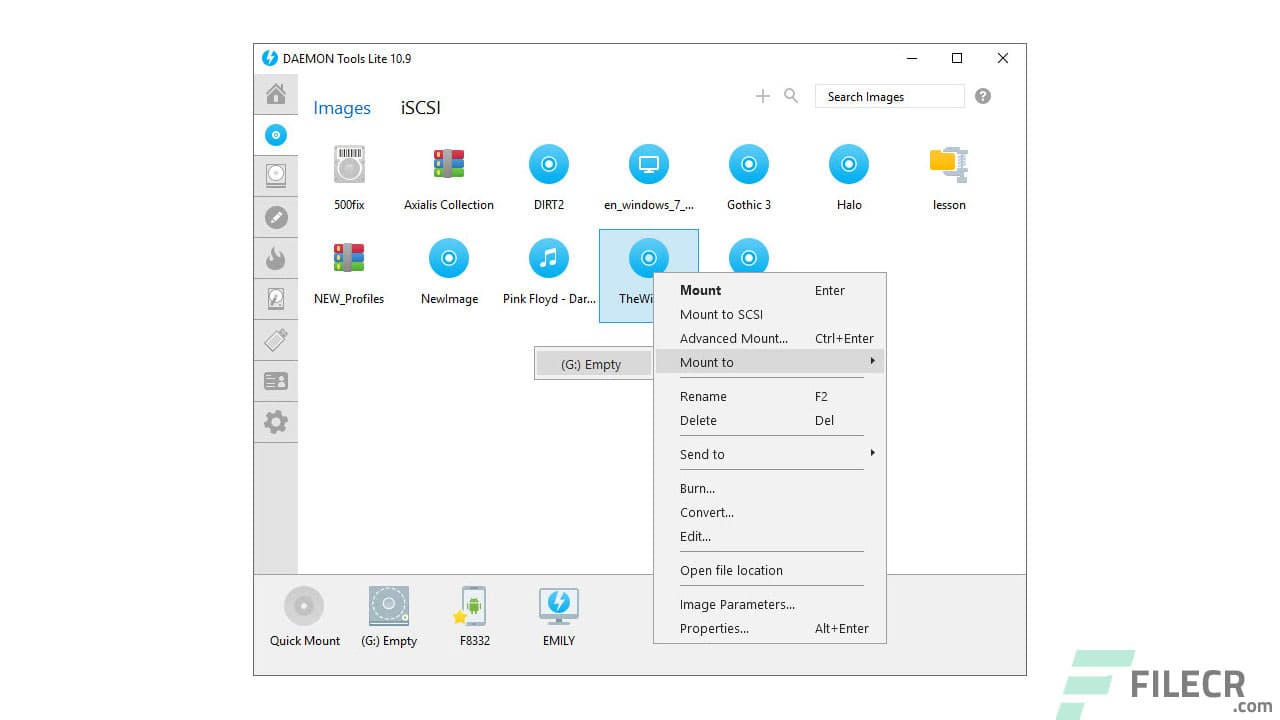This screenshot has height=720, width=1280.
Task: Expand the Send to submenu
Action: point(770,454)
